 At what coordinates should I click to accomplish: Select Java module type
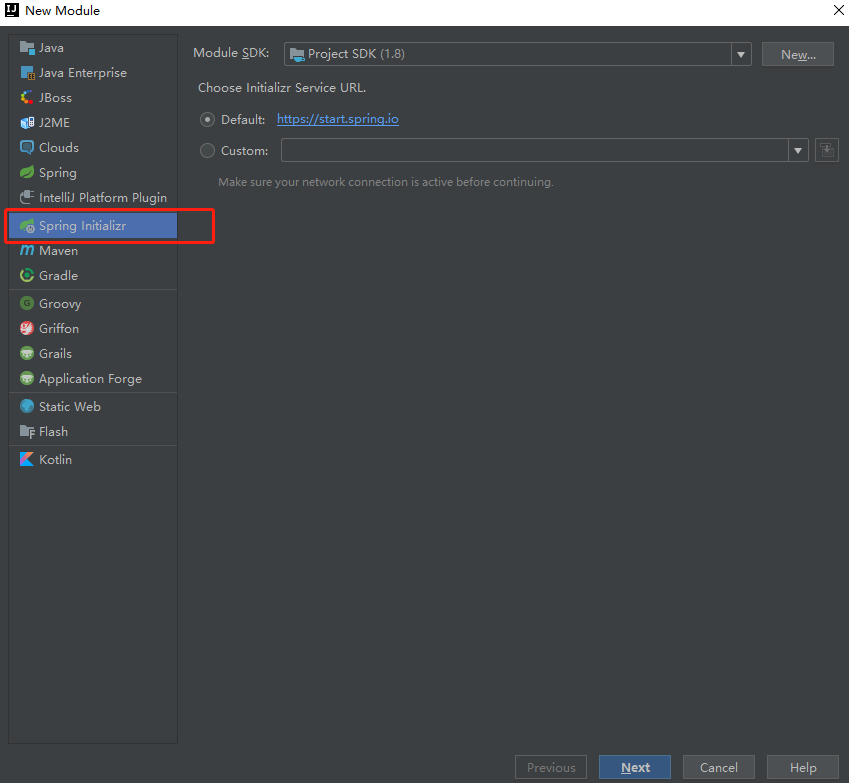93,48
